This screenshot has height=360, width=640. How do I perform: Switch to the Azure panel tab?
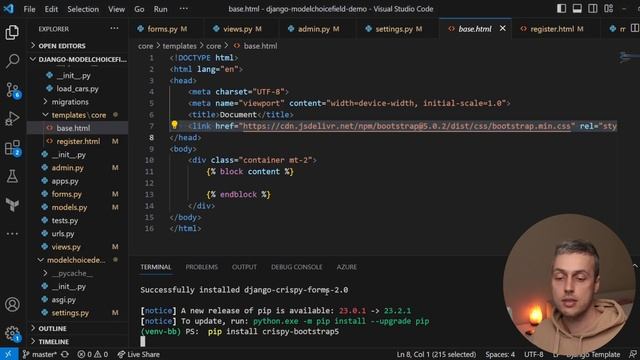(347, 267)
